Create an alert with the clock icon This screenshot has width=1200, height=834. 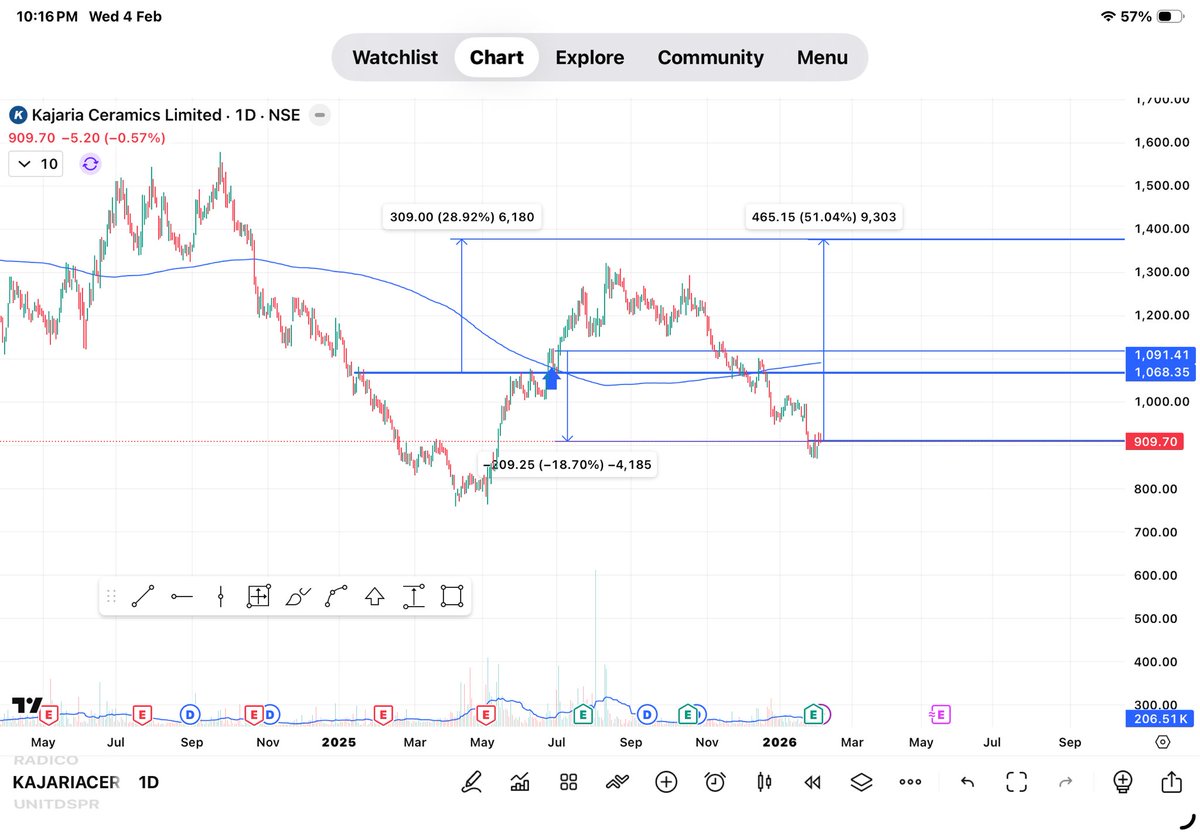tap(715, 782)
